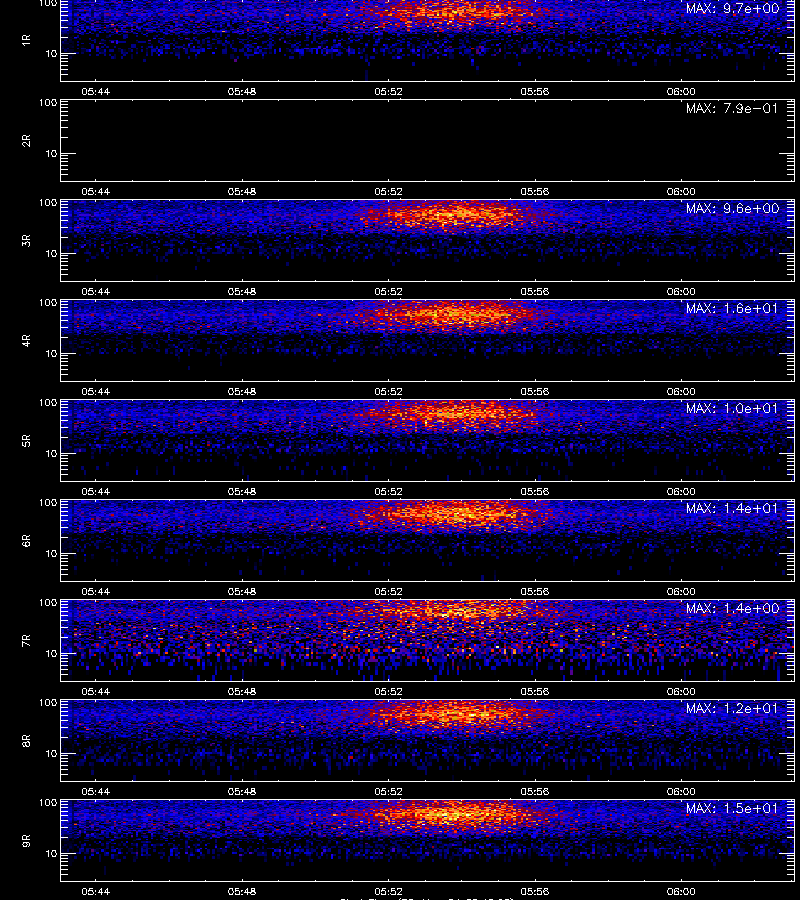Click the 06:00 tick label below panel 2R
The height and width of the screenshot is (900, 800).
click(x=681, y=192)
